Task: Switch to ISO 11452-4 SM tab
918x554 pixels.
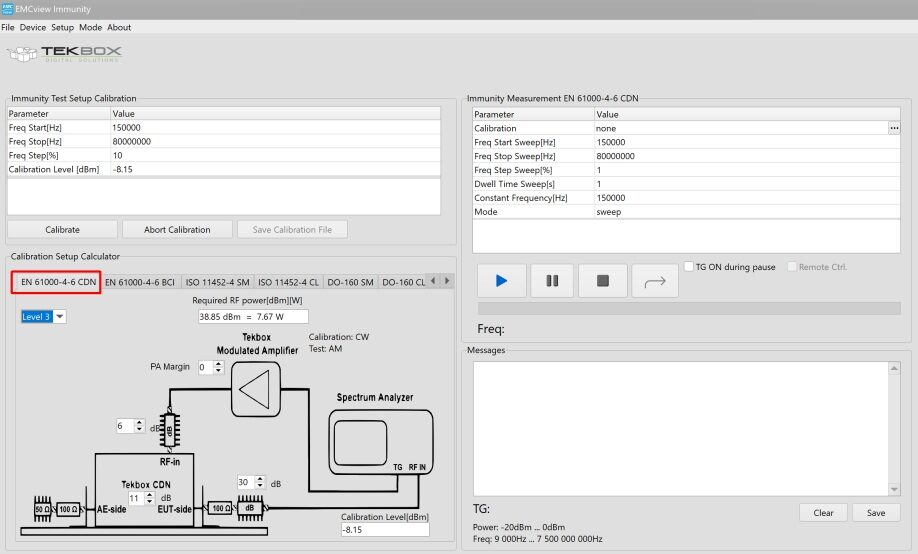Action: (217, 282)
